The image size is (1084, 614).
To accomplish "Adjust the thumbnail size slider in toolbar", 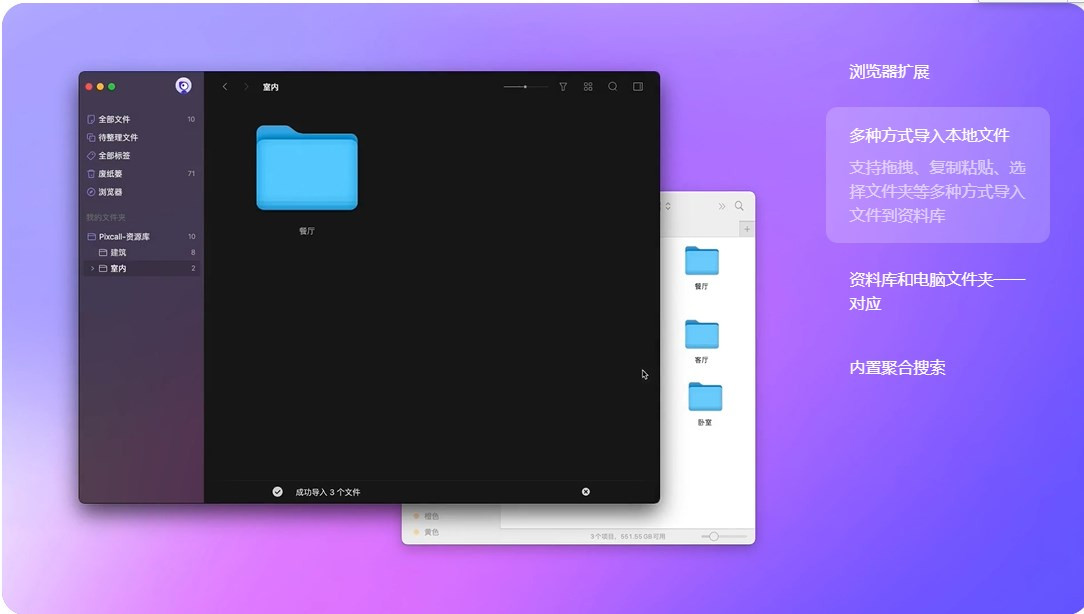I will (525, 86).
